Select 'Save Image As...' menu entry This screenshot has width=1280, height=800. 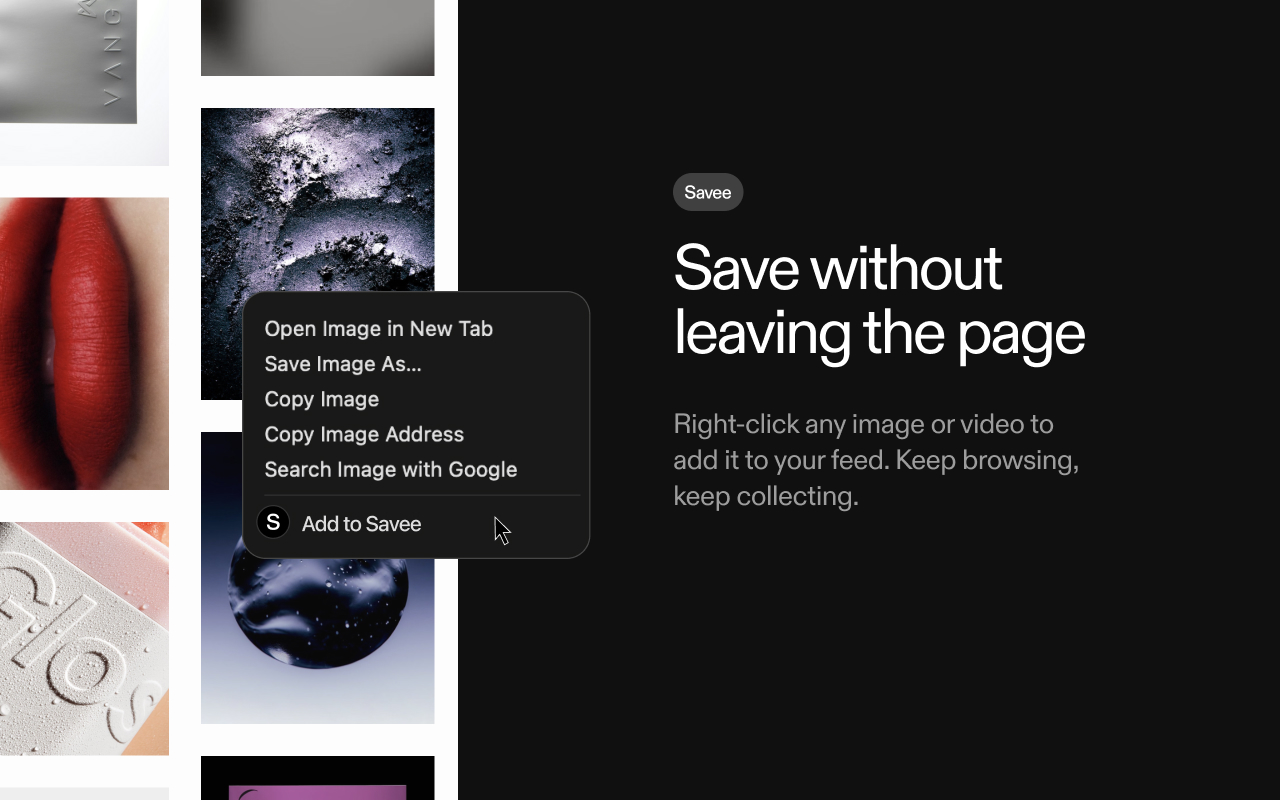[x=343, y=364]
